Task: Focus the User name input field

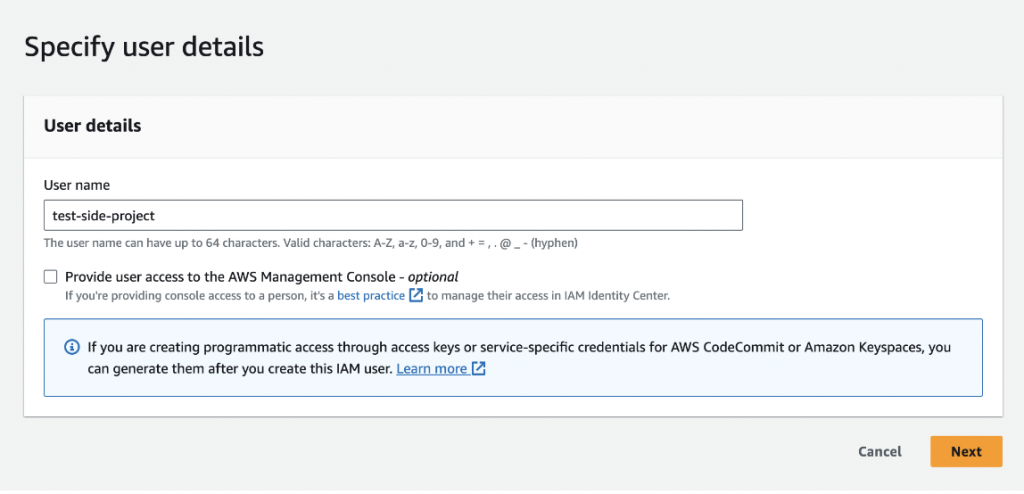Action: point(392,215)
